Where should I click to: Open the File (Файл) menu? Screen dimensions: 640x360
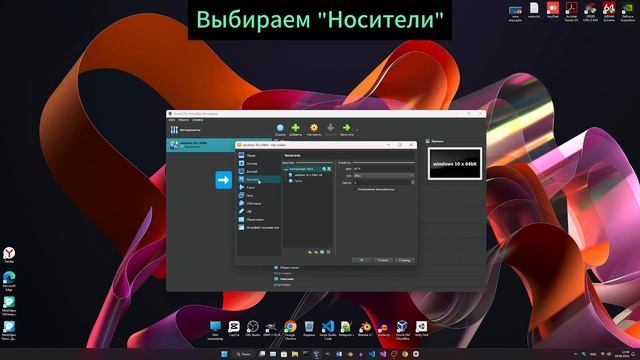pyautogui.click(x=172, y=120)
